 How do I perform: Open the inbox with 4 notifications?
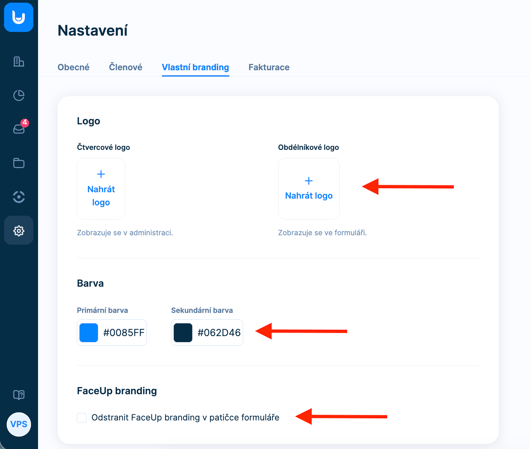19,128
